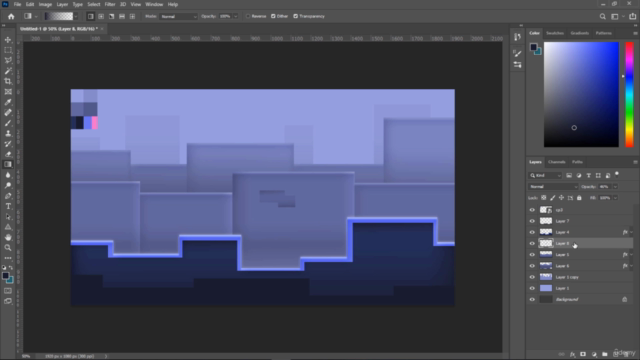Hide Layer 4 using its eye icon
Viewport: 640px width, 360px height.
pos(532,232)
